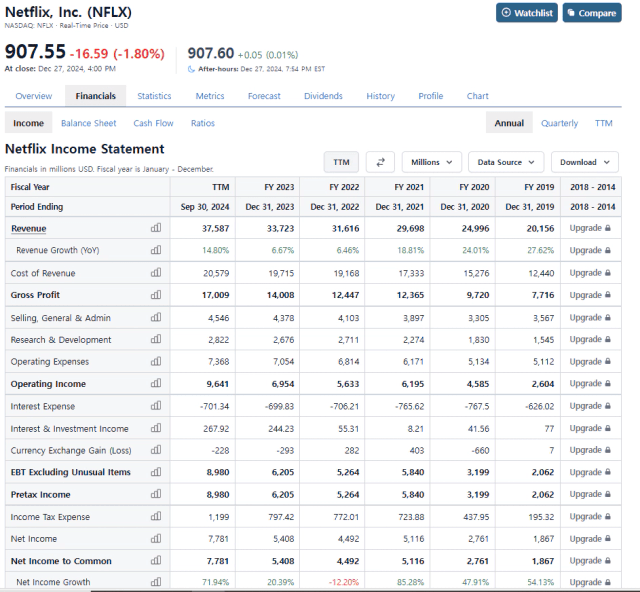This screenshot has height=592, width=640.
Task: Switch to the Forecast tab
Action: 264,96
